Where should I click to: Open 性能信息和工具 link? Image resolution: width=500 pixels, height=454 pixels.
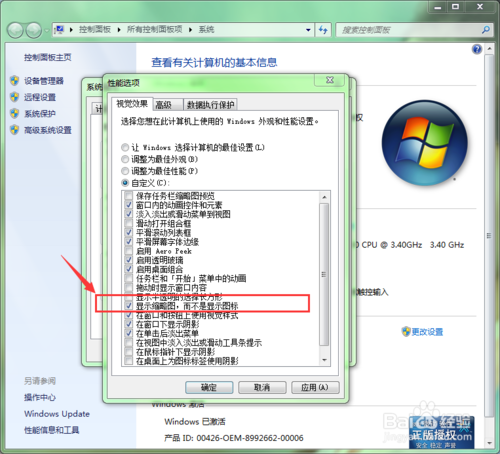click(52, 430)
